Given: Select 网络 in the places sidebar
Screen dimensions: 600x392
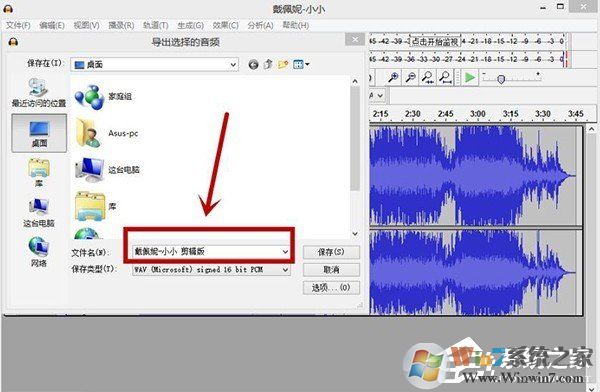Looking at the screenshot, I should (39, 252).
